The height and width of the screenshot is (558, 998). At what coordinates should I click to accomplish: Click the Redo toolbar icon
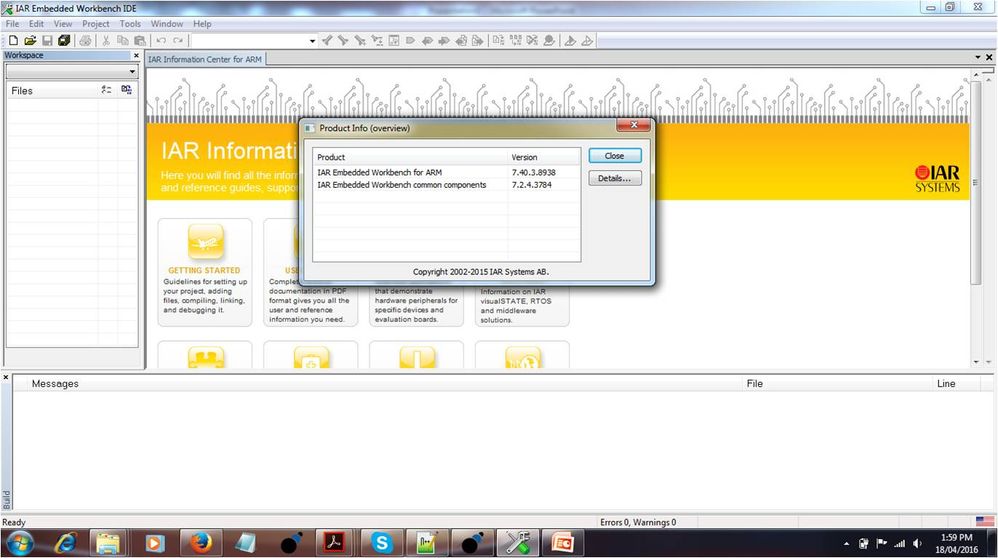coord(178,41)
